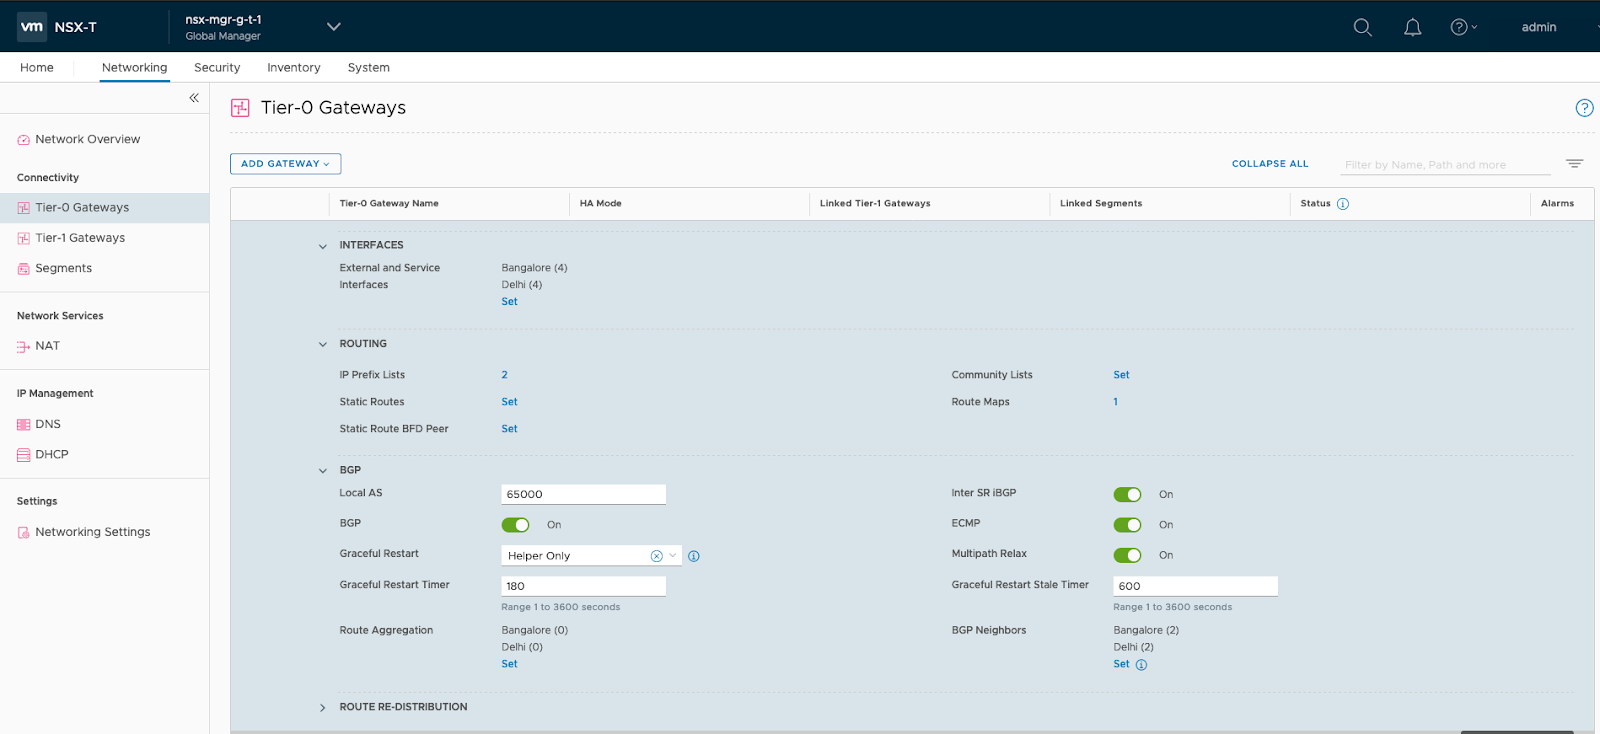Collapse the Interfaces section
1600x734 pixels.
coord(323,246)
